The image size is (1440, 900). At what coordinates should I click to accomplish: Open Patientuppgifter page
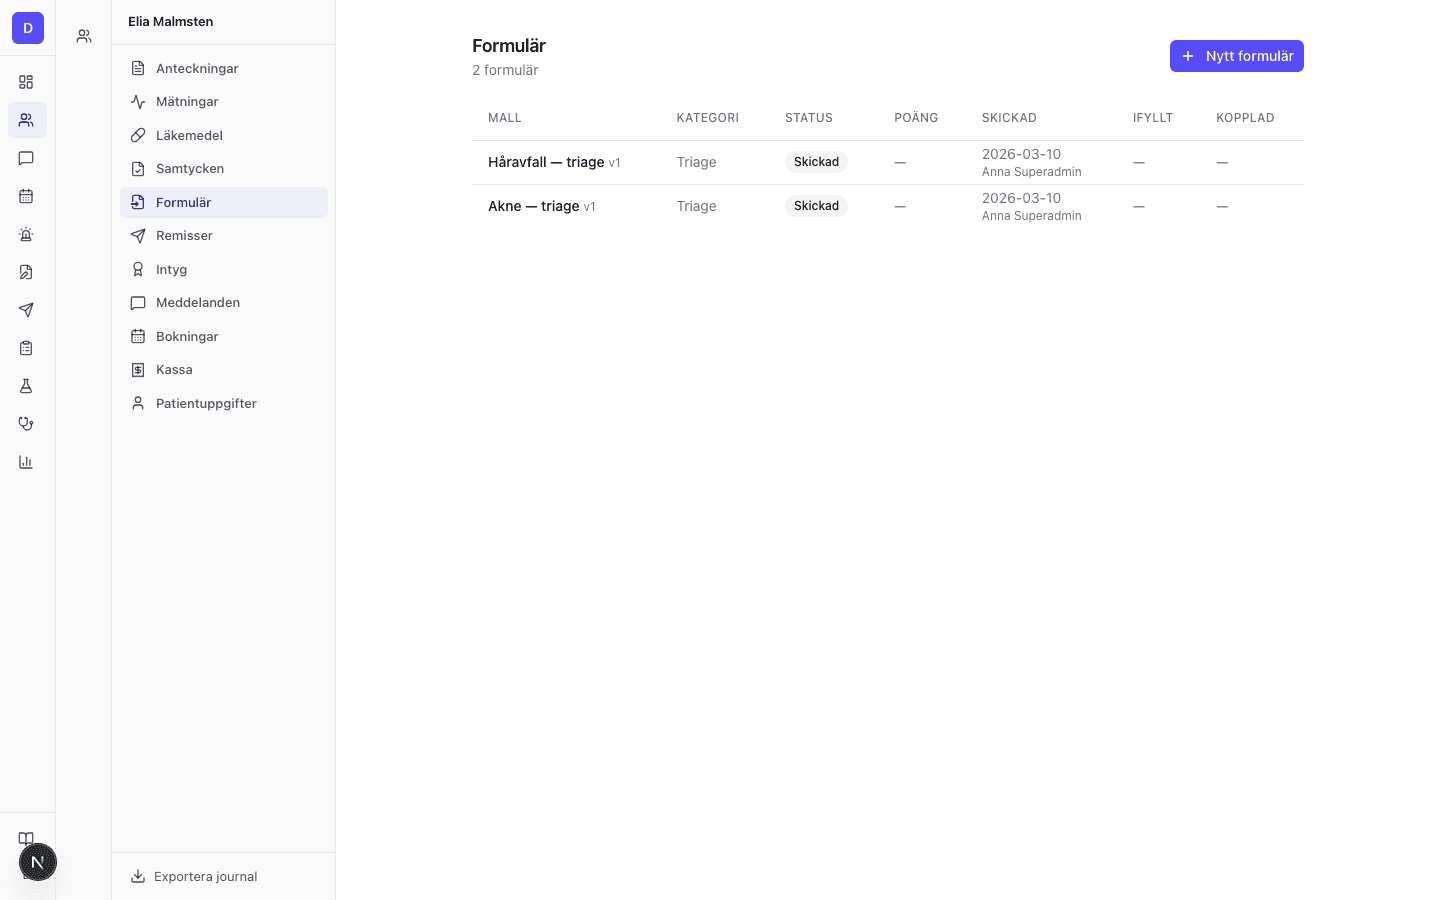point(206,404)
